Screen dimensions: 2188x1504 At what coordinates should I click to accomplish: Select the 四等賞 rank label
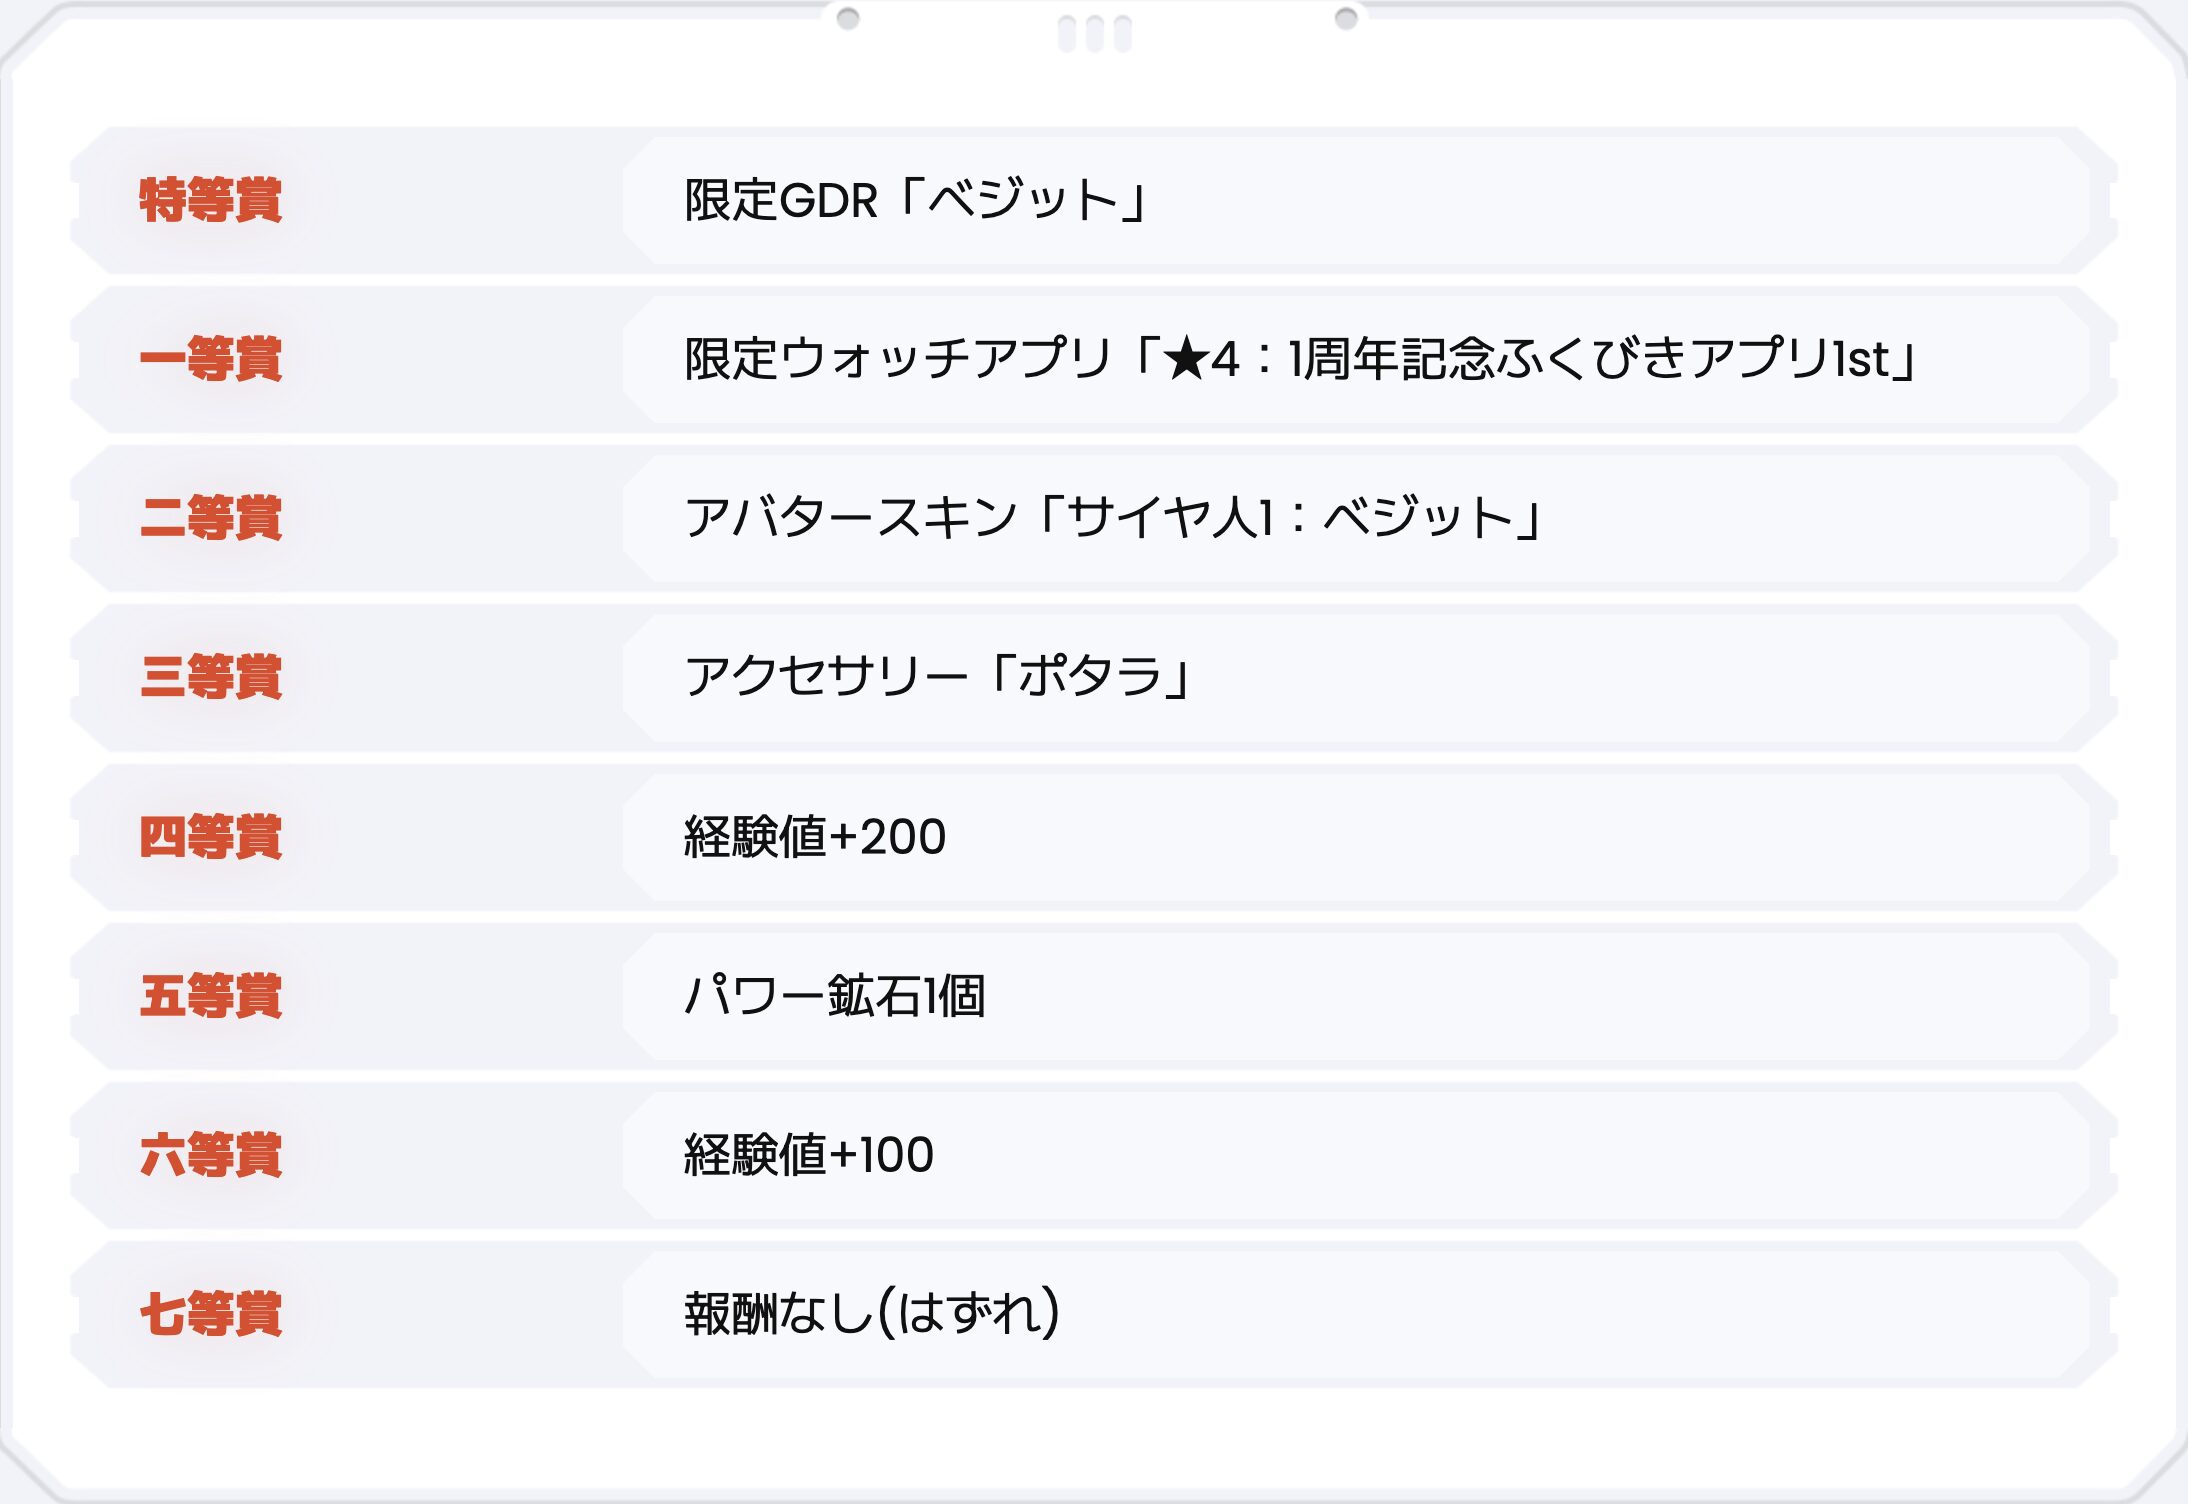coord(211,837)
